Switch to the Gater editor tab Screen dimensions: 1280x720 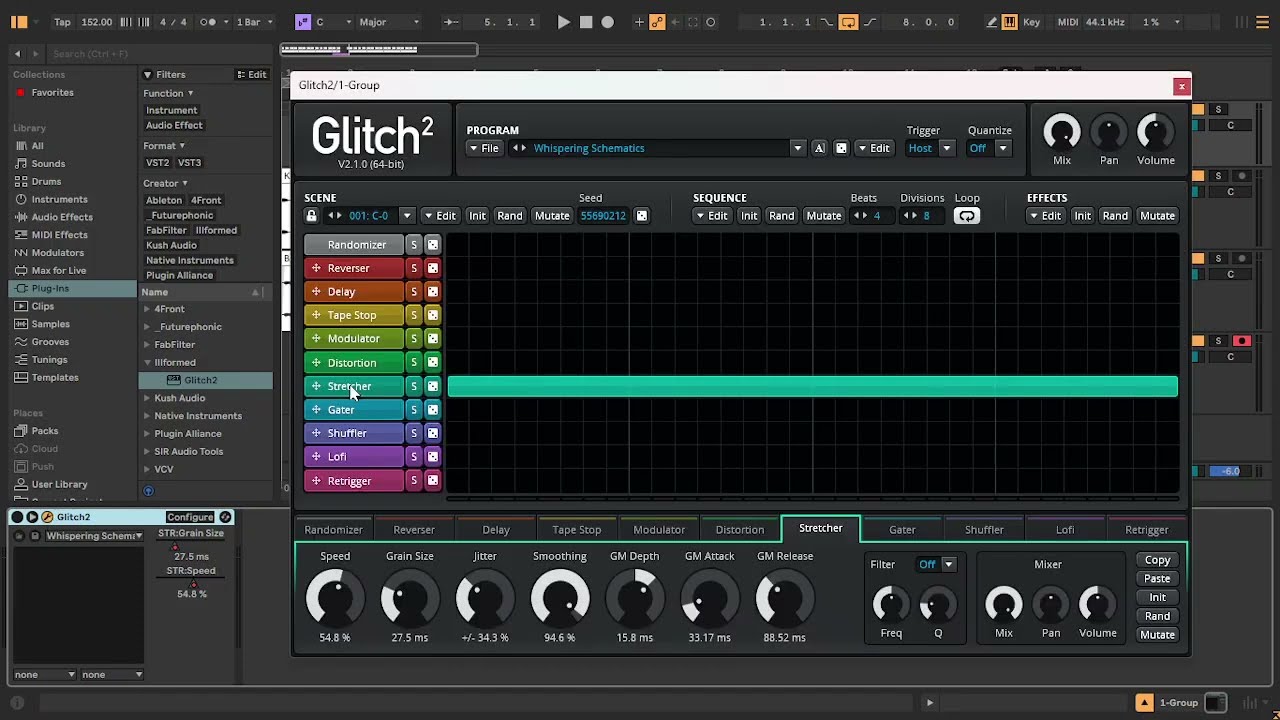[902, 530]
